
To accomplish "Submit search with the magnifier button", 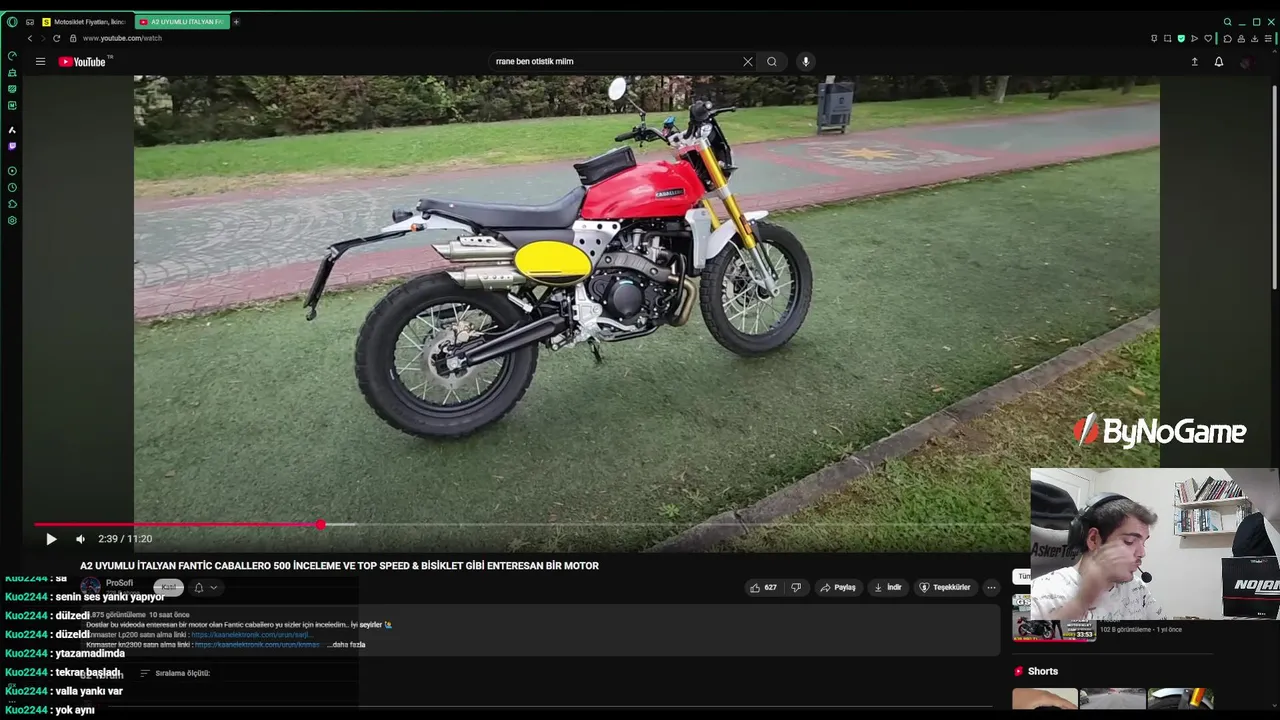I will 772,61.
